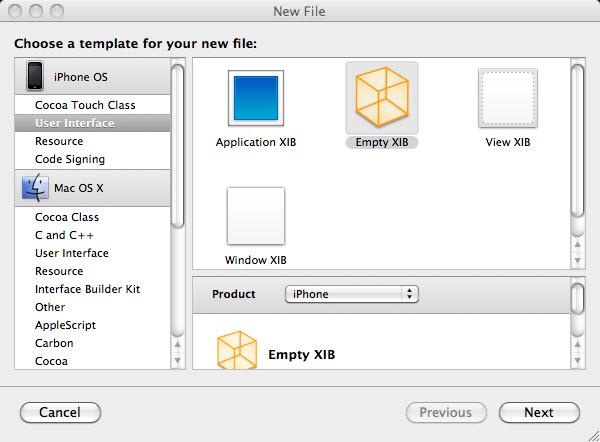Select Cocoa category at list bottom
The width and height of the screenshot is (600, 442).
(93, 361)
